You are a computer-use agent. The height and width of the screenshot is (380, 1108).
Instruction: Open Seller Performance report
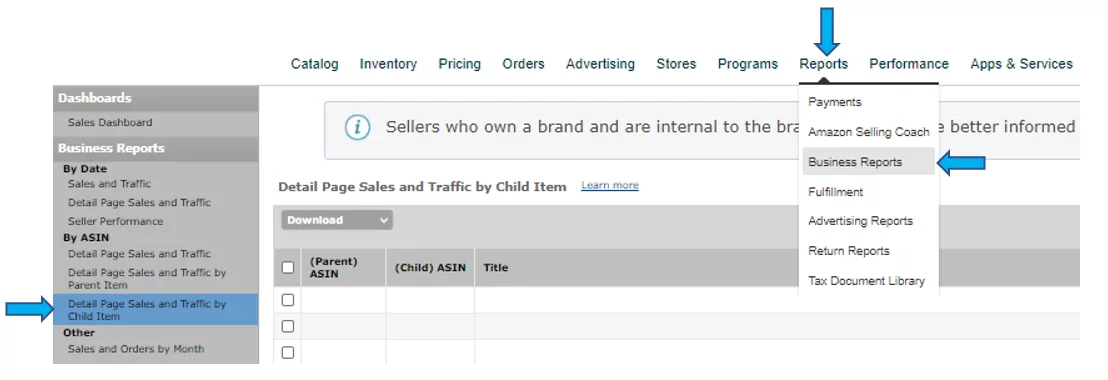[115, 221]
